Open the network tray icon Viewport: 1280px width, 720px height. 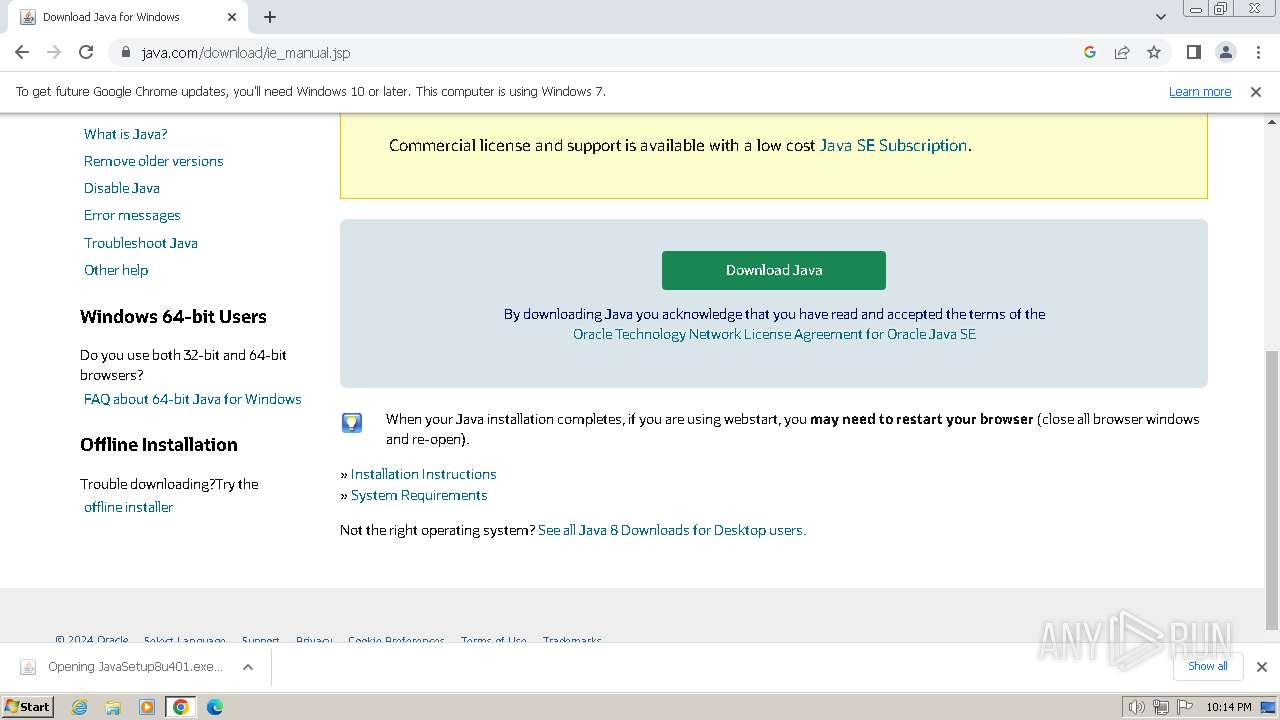coord(1161,707)
